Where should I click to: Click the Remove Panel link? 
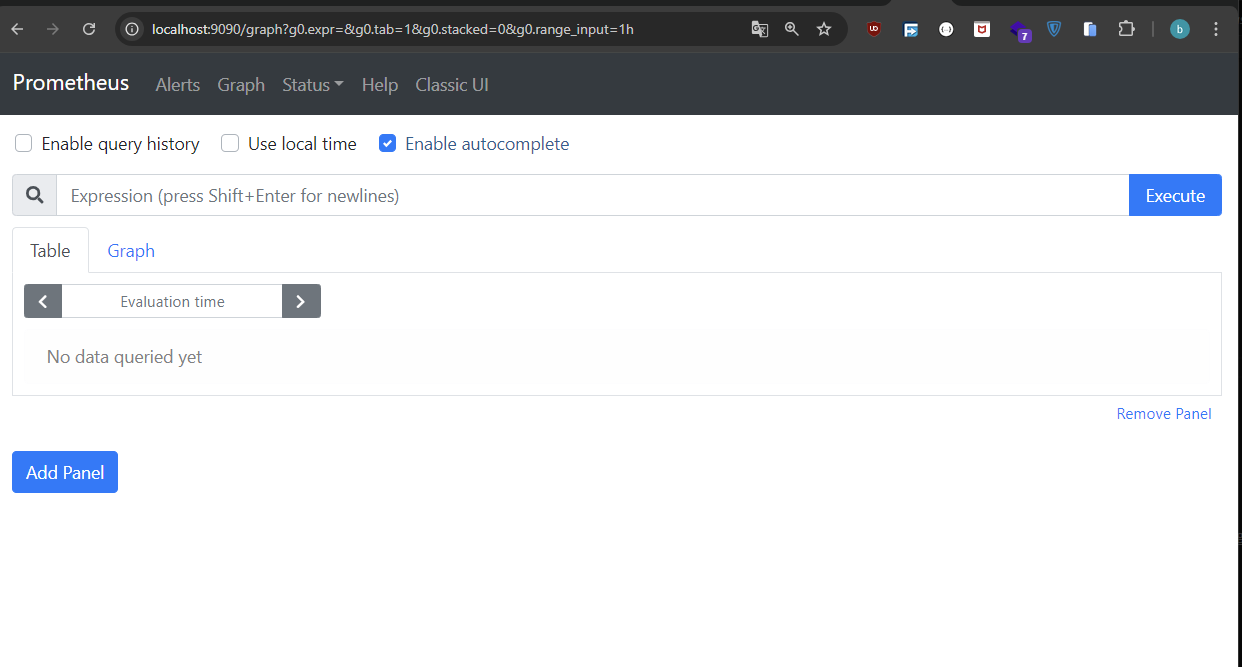point(1164,414)
